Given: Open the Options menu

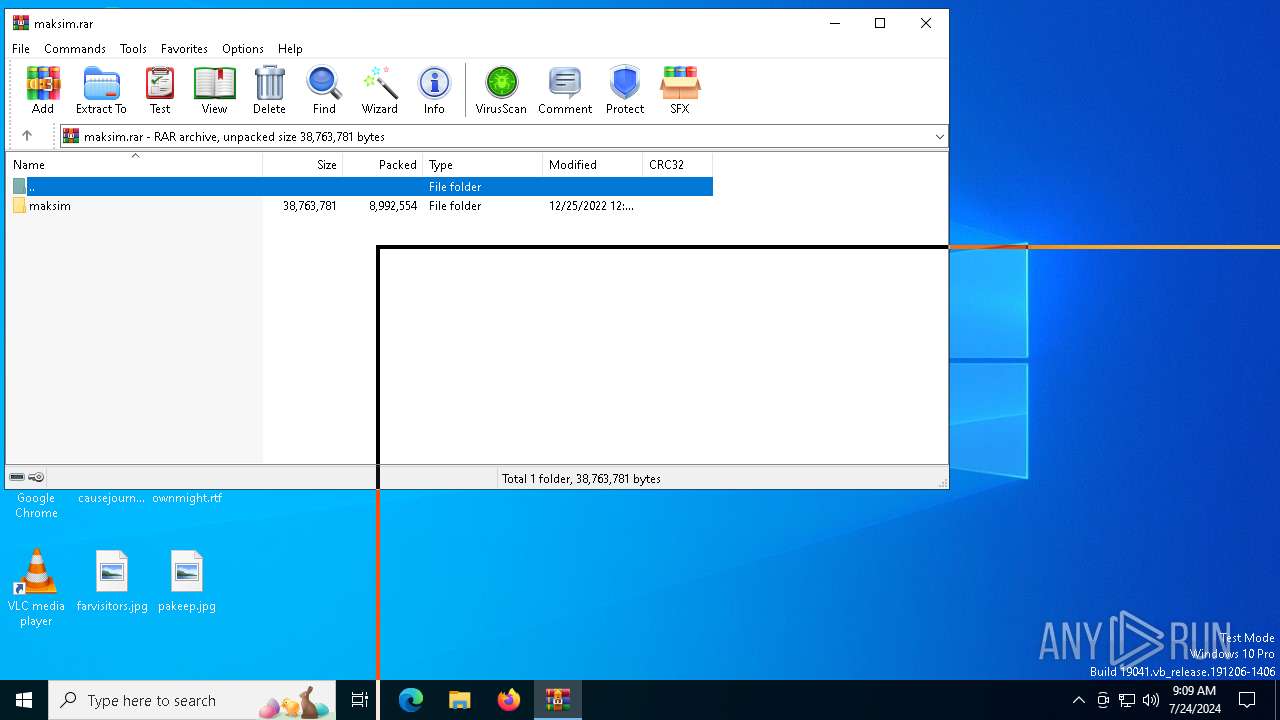Looking at the screenshot, I should tap(243, 48).
